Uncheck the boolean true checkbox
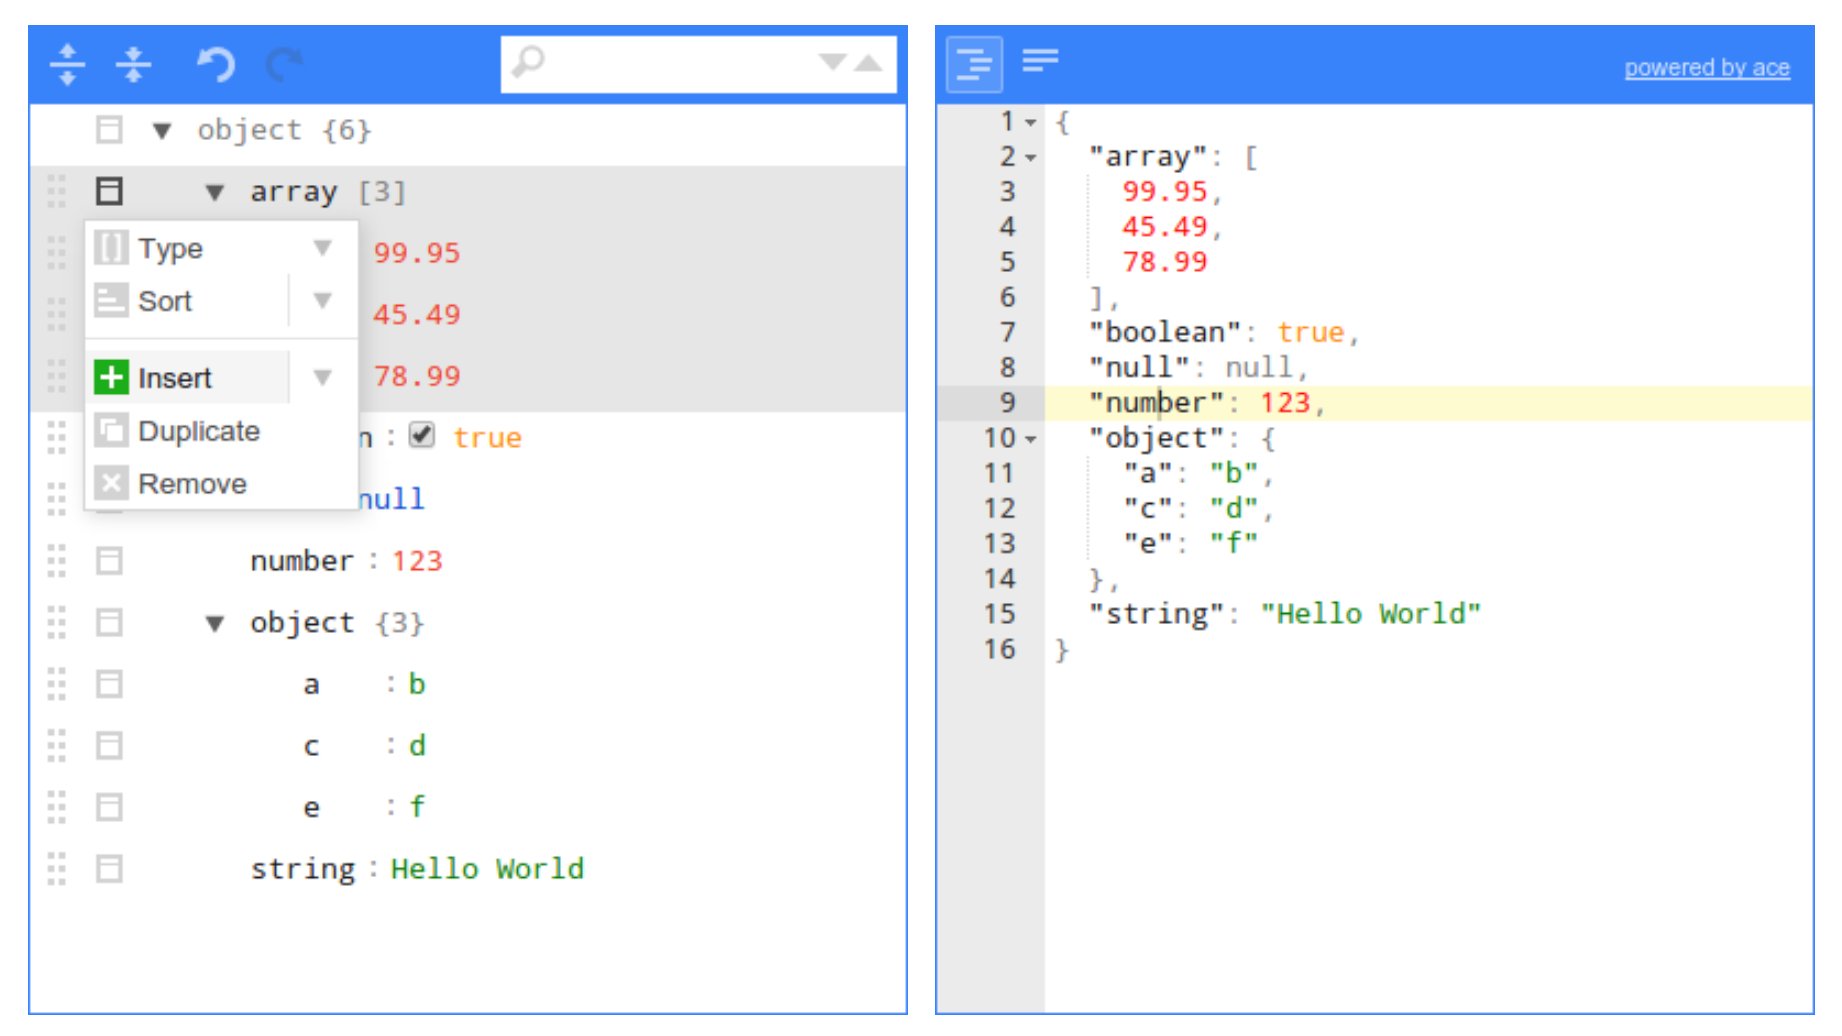Viewport: 1842px width, 1036px height. click(422, 436)
